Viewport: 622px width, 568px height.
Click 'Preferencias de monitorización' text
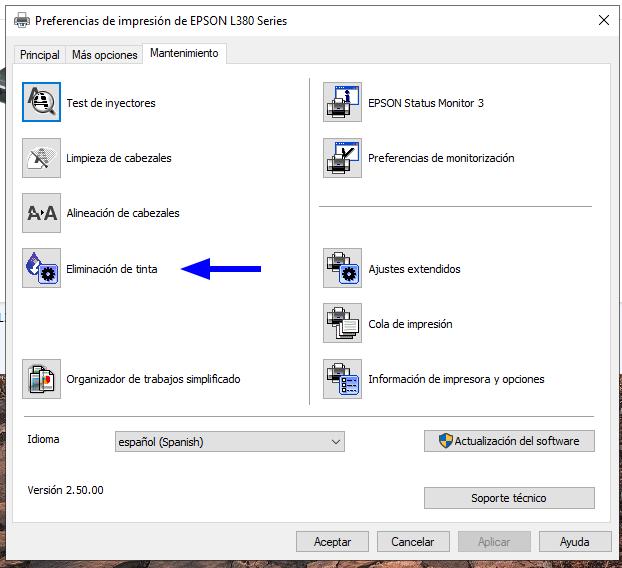[441, 158]
